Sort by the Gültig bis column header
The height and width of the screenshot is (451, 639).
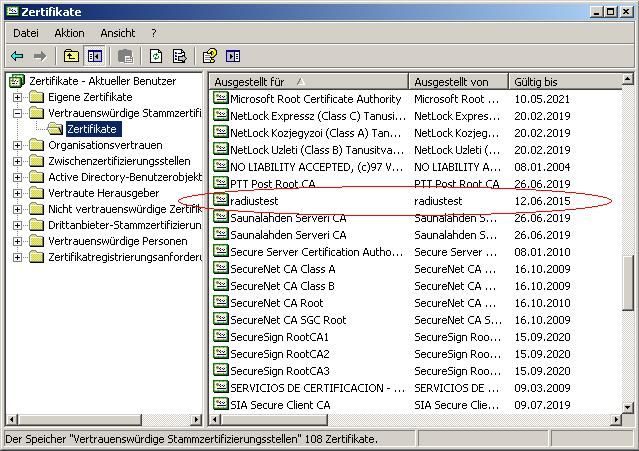pyautogui.click(x=565, y=81)
